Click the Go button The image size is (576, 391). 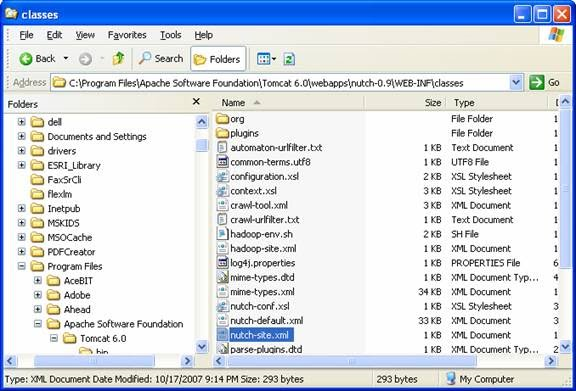[x=544, y=83]
